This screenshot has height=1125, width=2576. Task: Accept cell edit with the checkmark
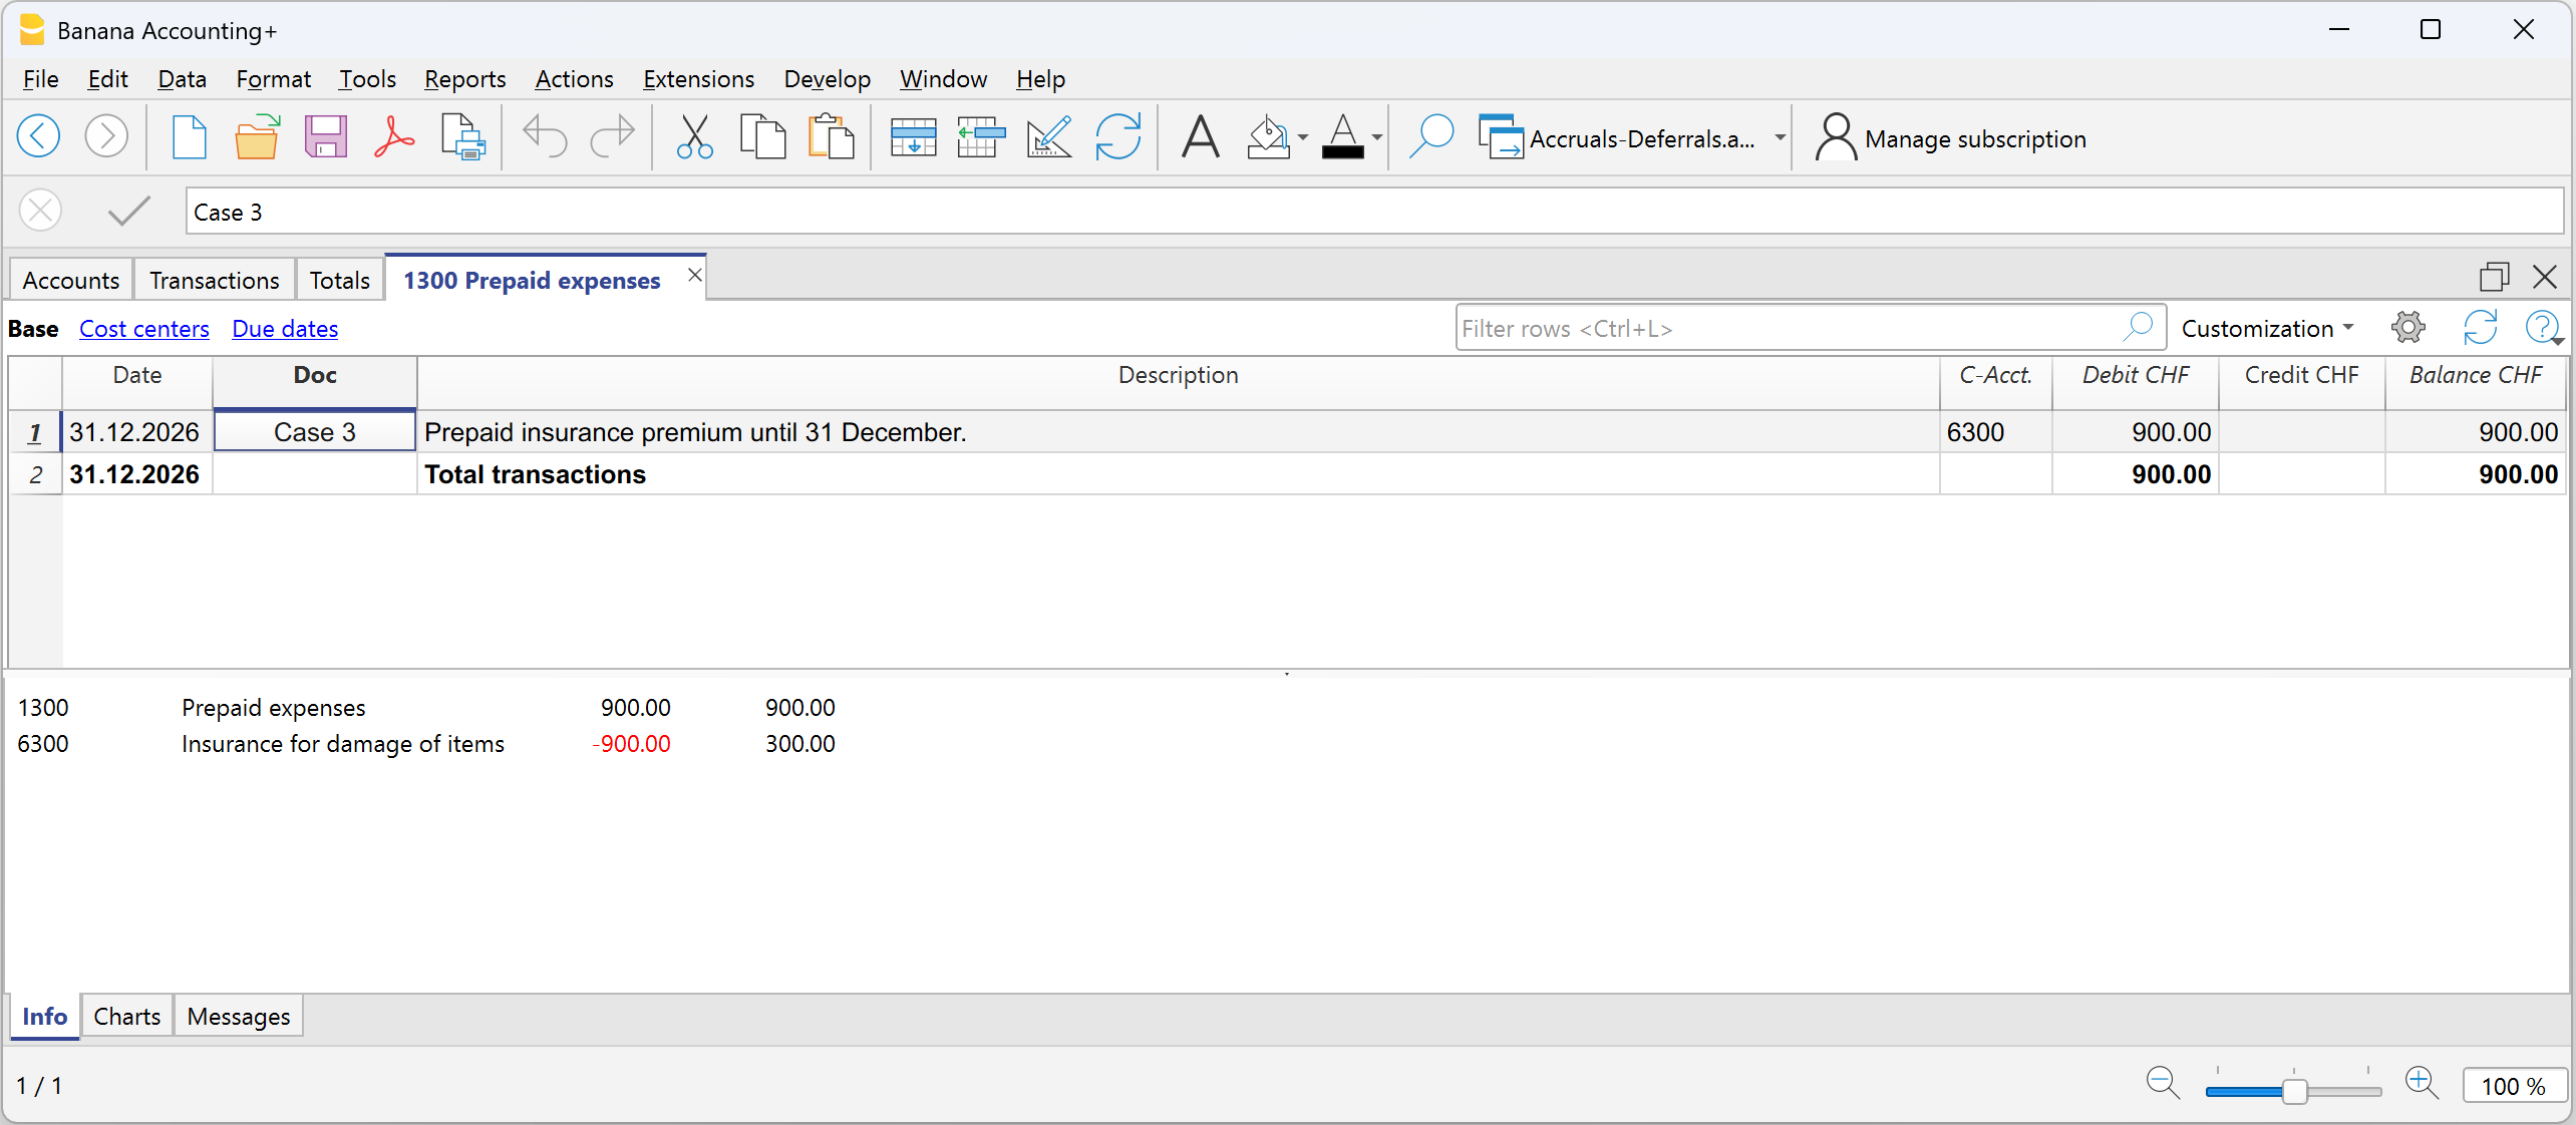click(128, 211)
